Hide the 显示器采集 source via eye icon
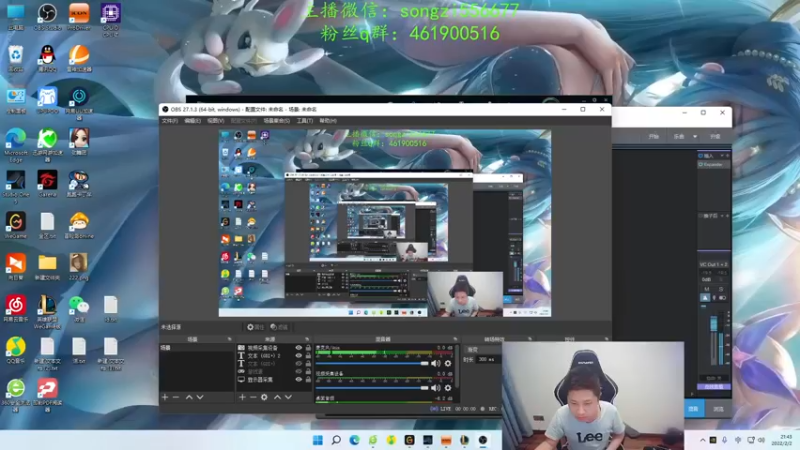 [298, 380]
